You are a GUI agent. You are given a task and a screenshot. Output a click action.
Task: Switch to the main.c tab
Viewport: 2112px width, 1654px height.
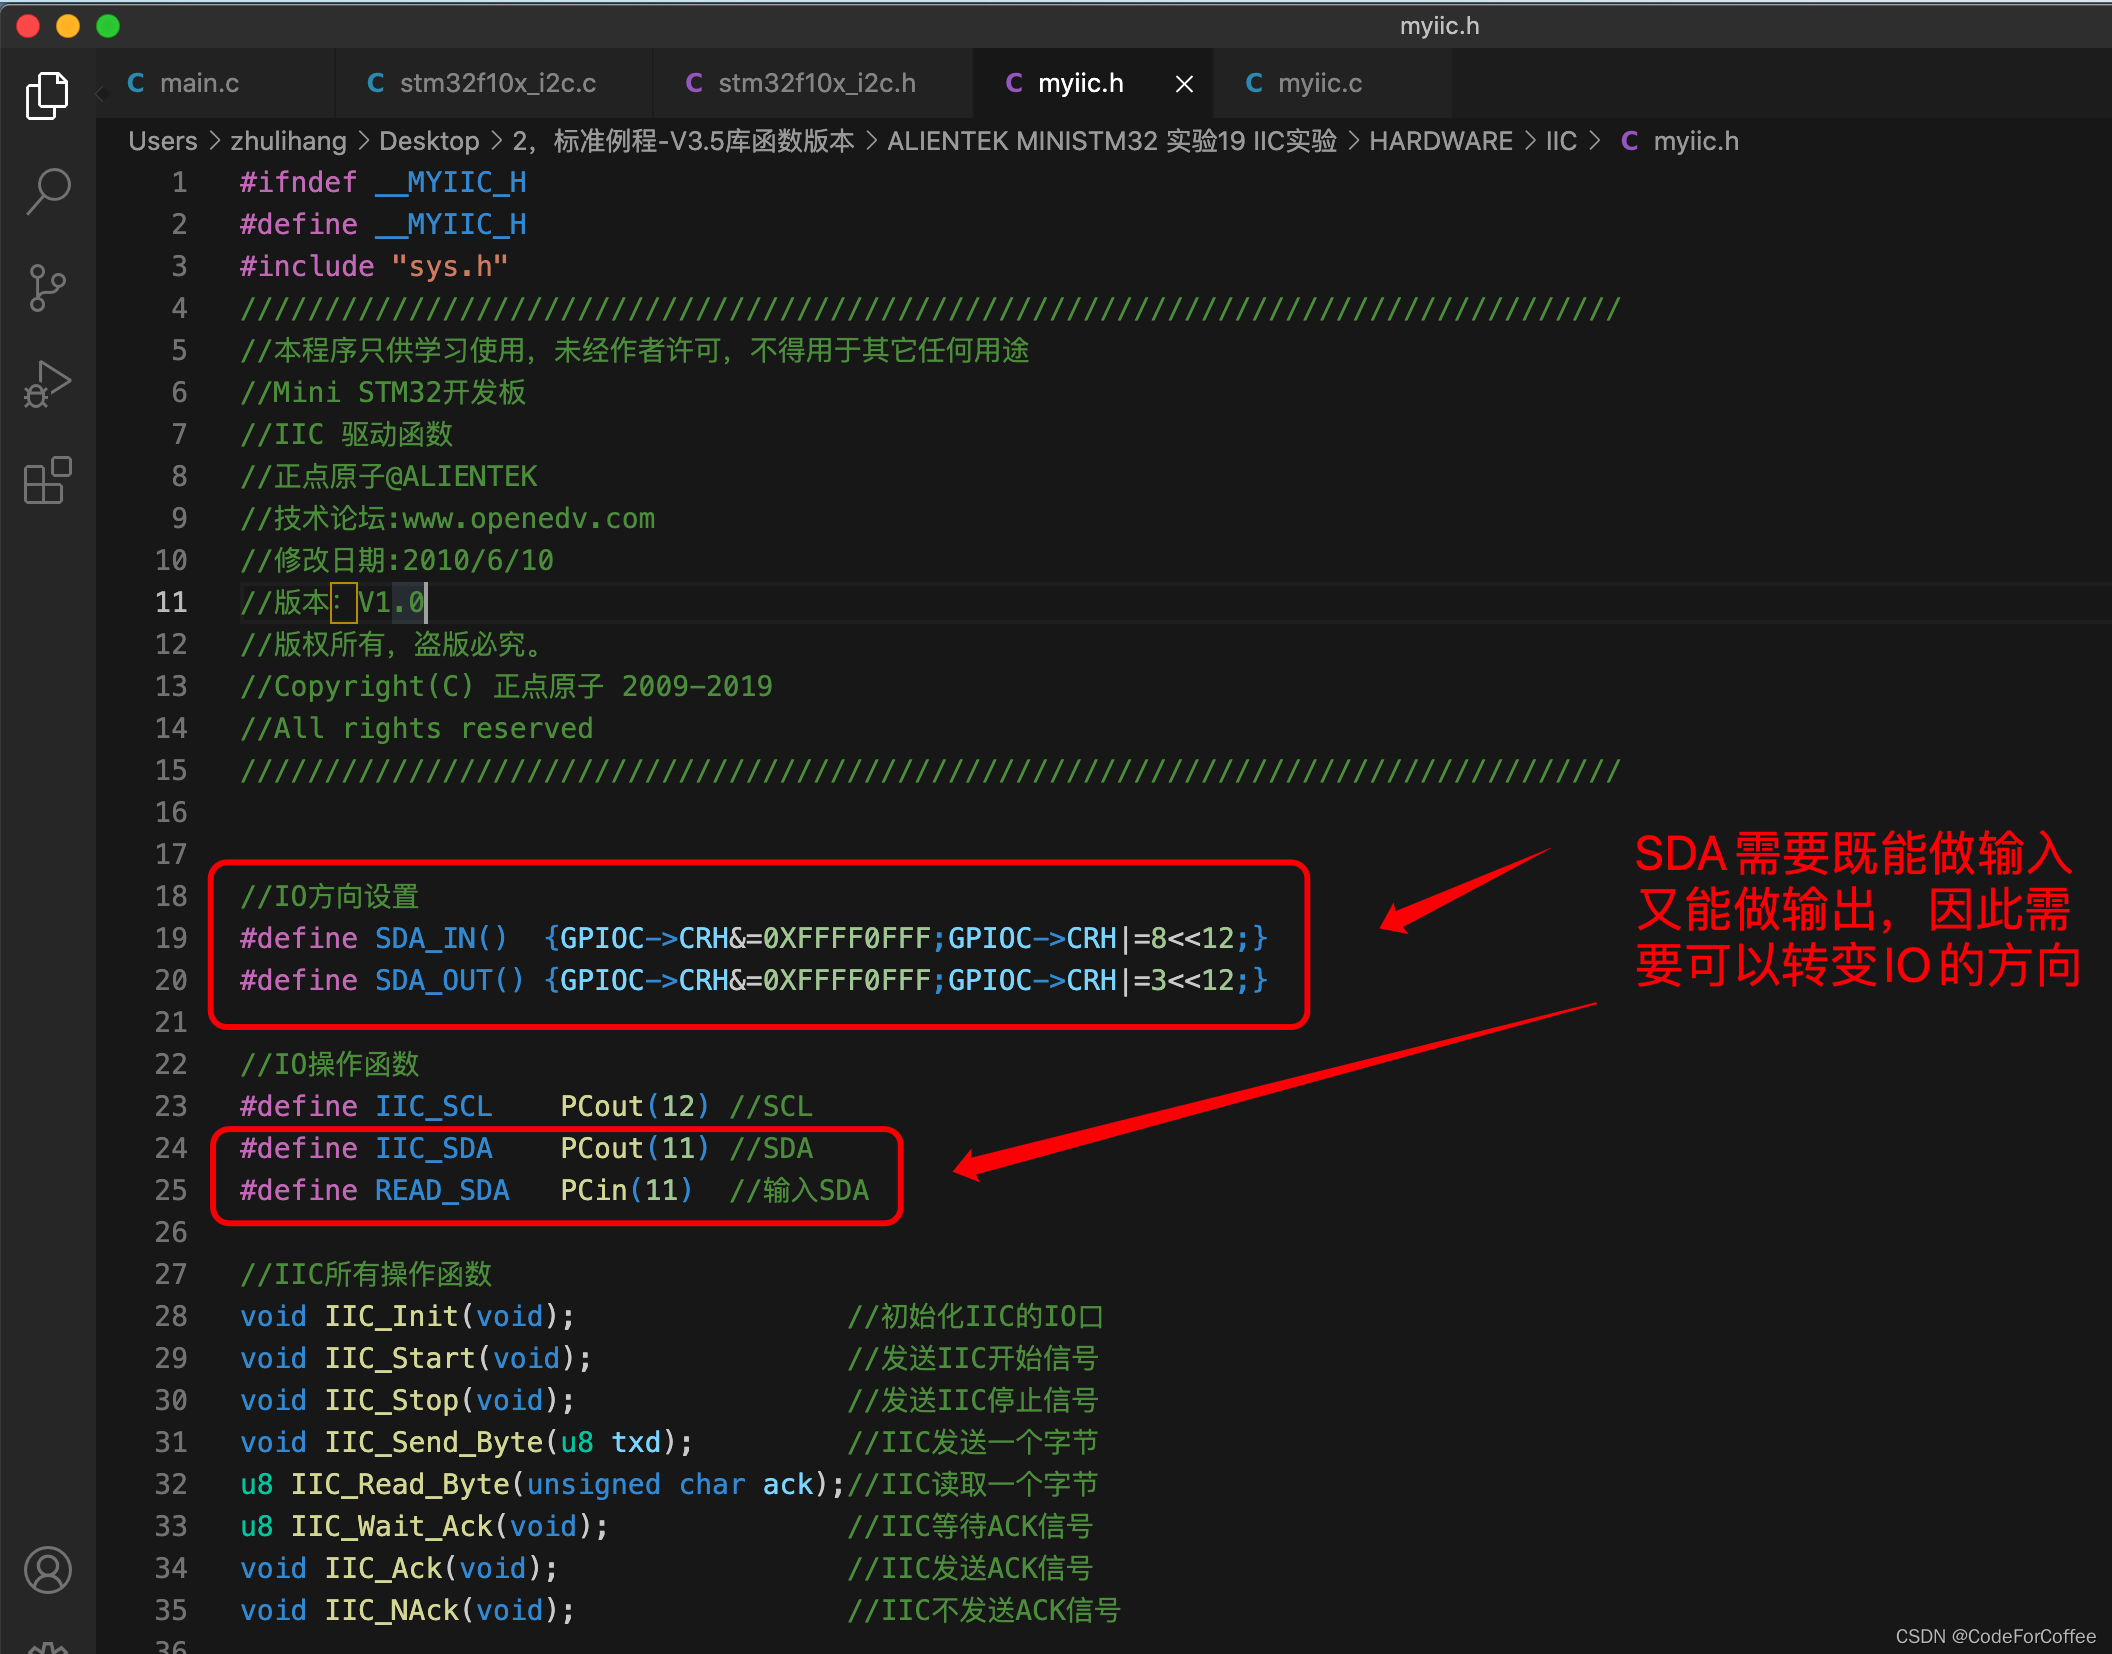[x=199, y=83]
